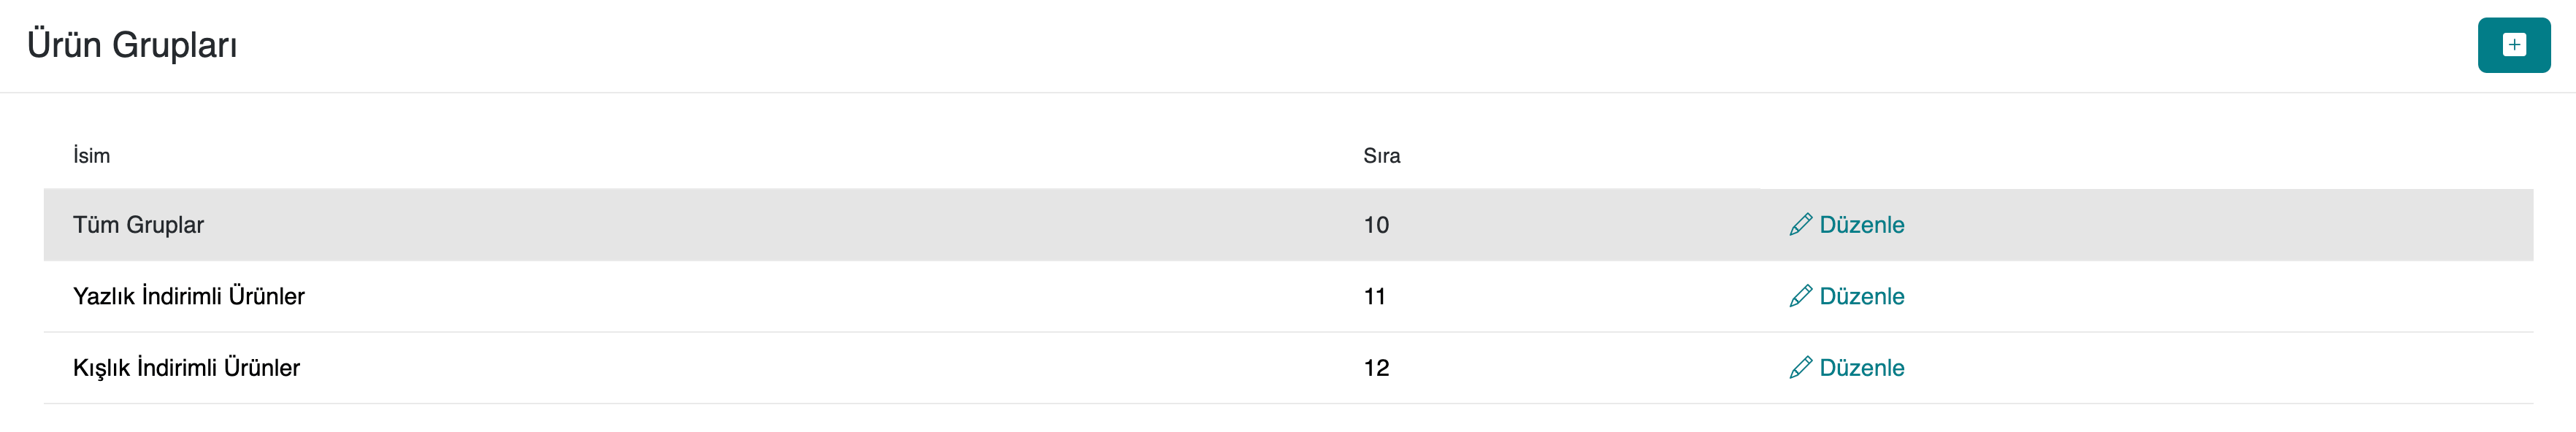
Task: Click the Ürün Grupları page heading
Action: (132, 45)
